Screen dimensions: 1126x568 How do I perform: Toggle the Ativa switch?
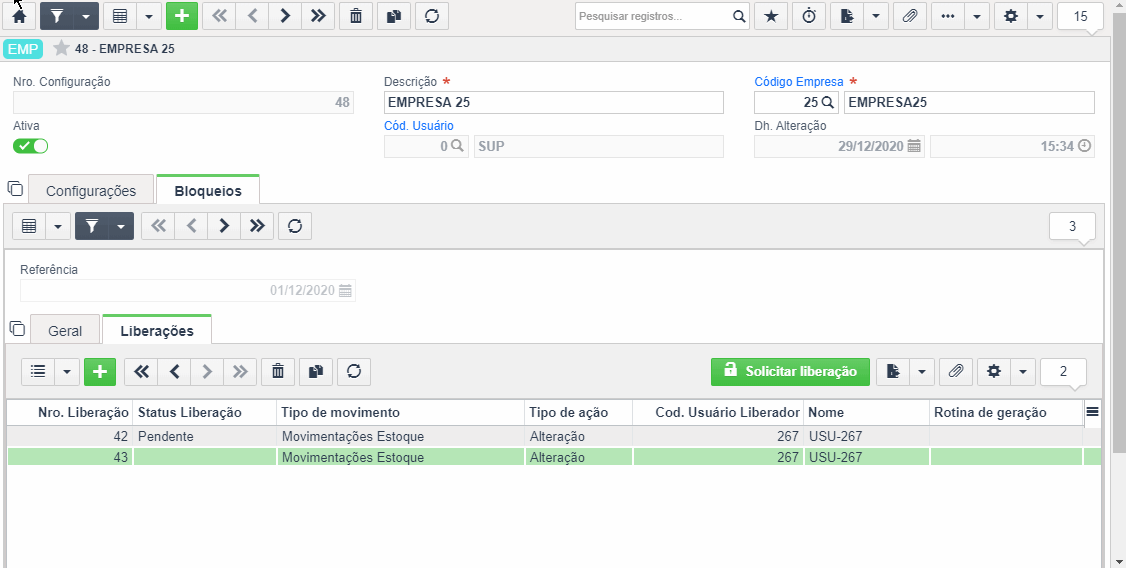click(x=30, y=146)
